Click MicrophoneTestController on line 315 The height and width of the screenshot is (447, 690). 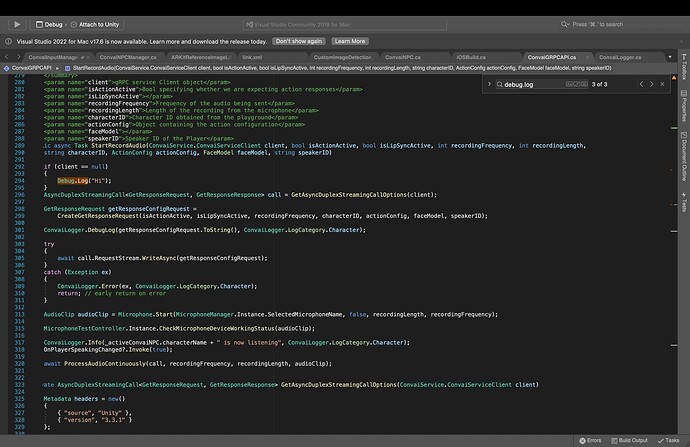[x=84, y=329]
